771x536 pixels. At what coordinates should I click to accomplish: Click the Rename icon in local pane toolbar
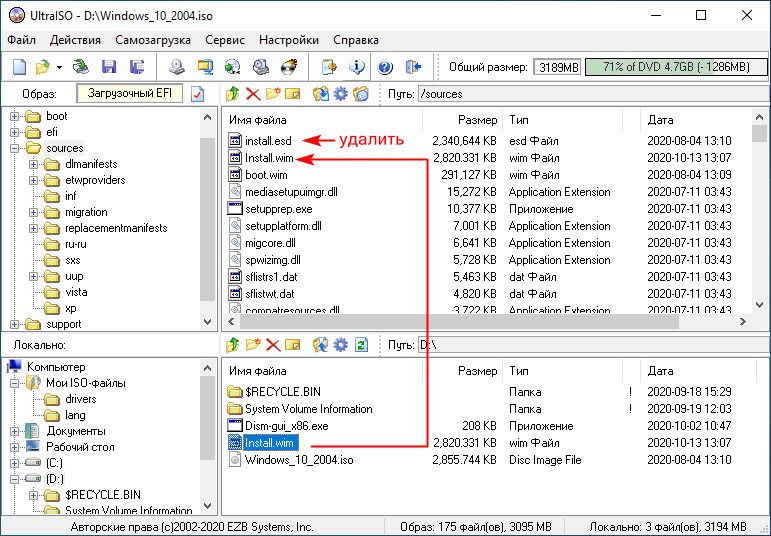pos(293,345)
